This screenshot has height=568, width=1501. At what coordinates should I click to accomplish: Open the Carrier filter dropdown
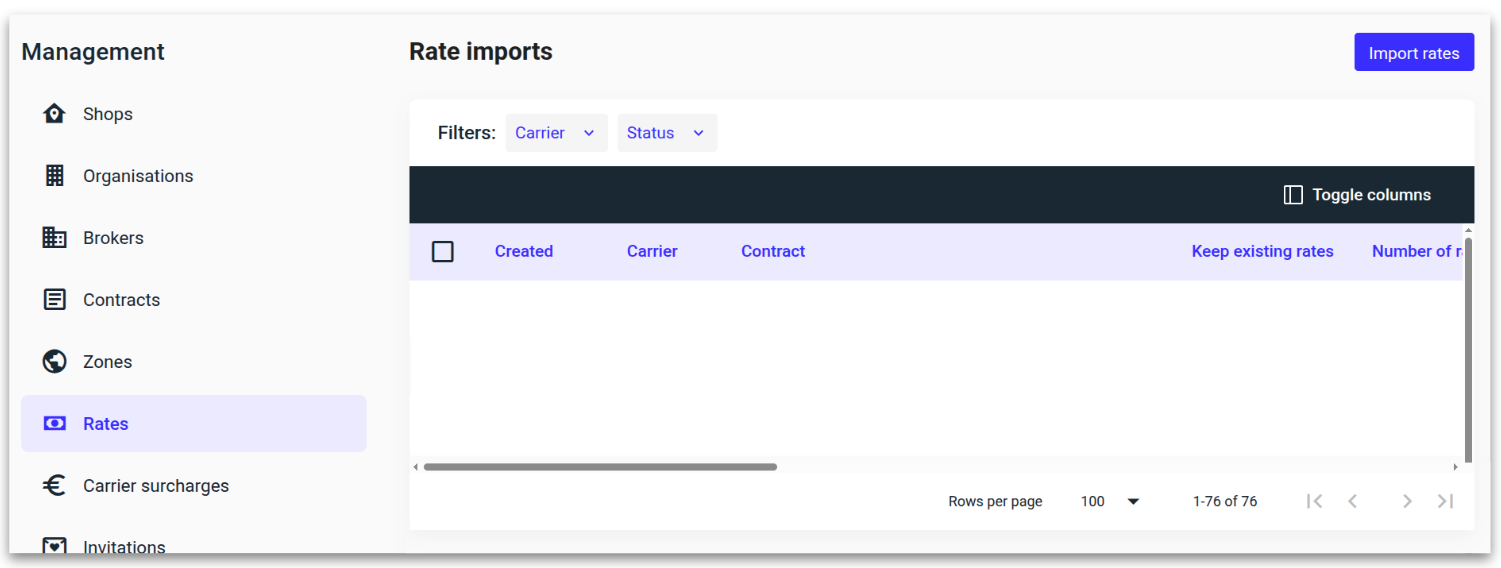pyautogui.click(x=556, y=133)
